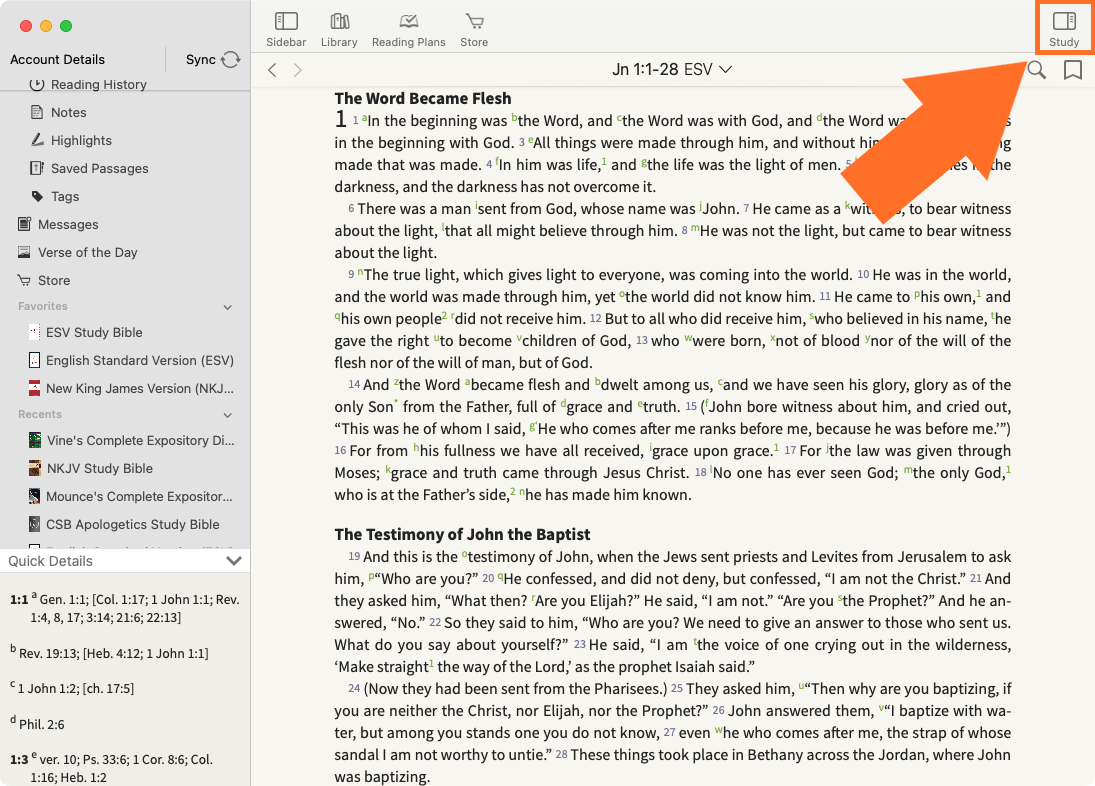Go forward with the right arrow
This screenshot has width=1095, height=786.
point(297,70)
